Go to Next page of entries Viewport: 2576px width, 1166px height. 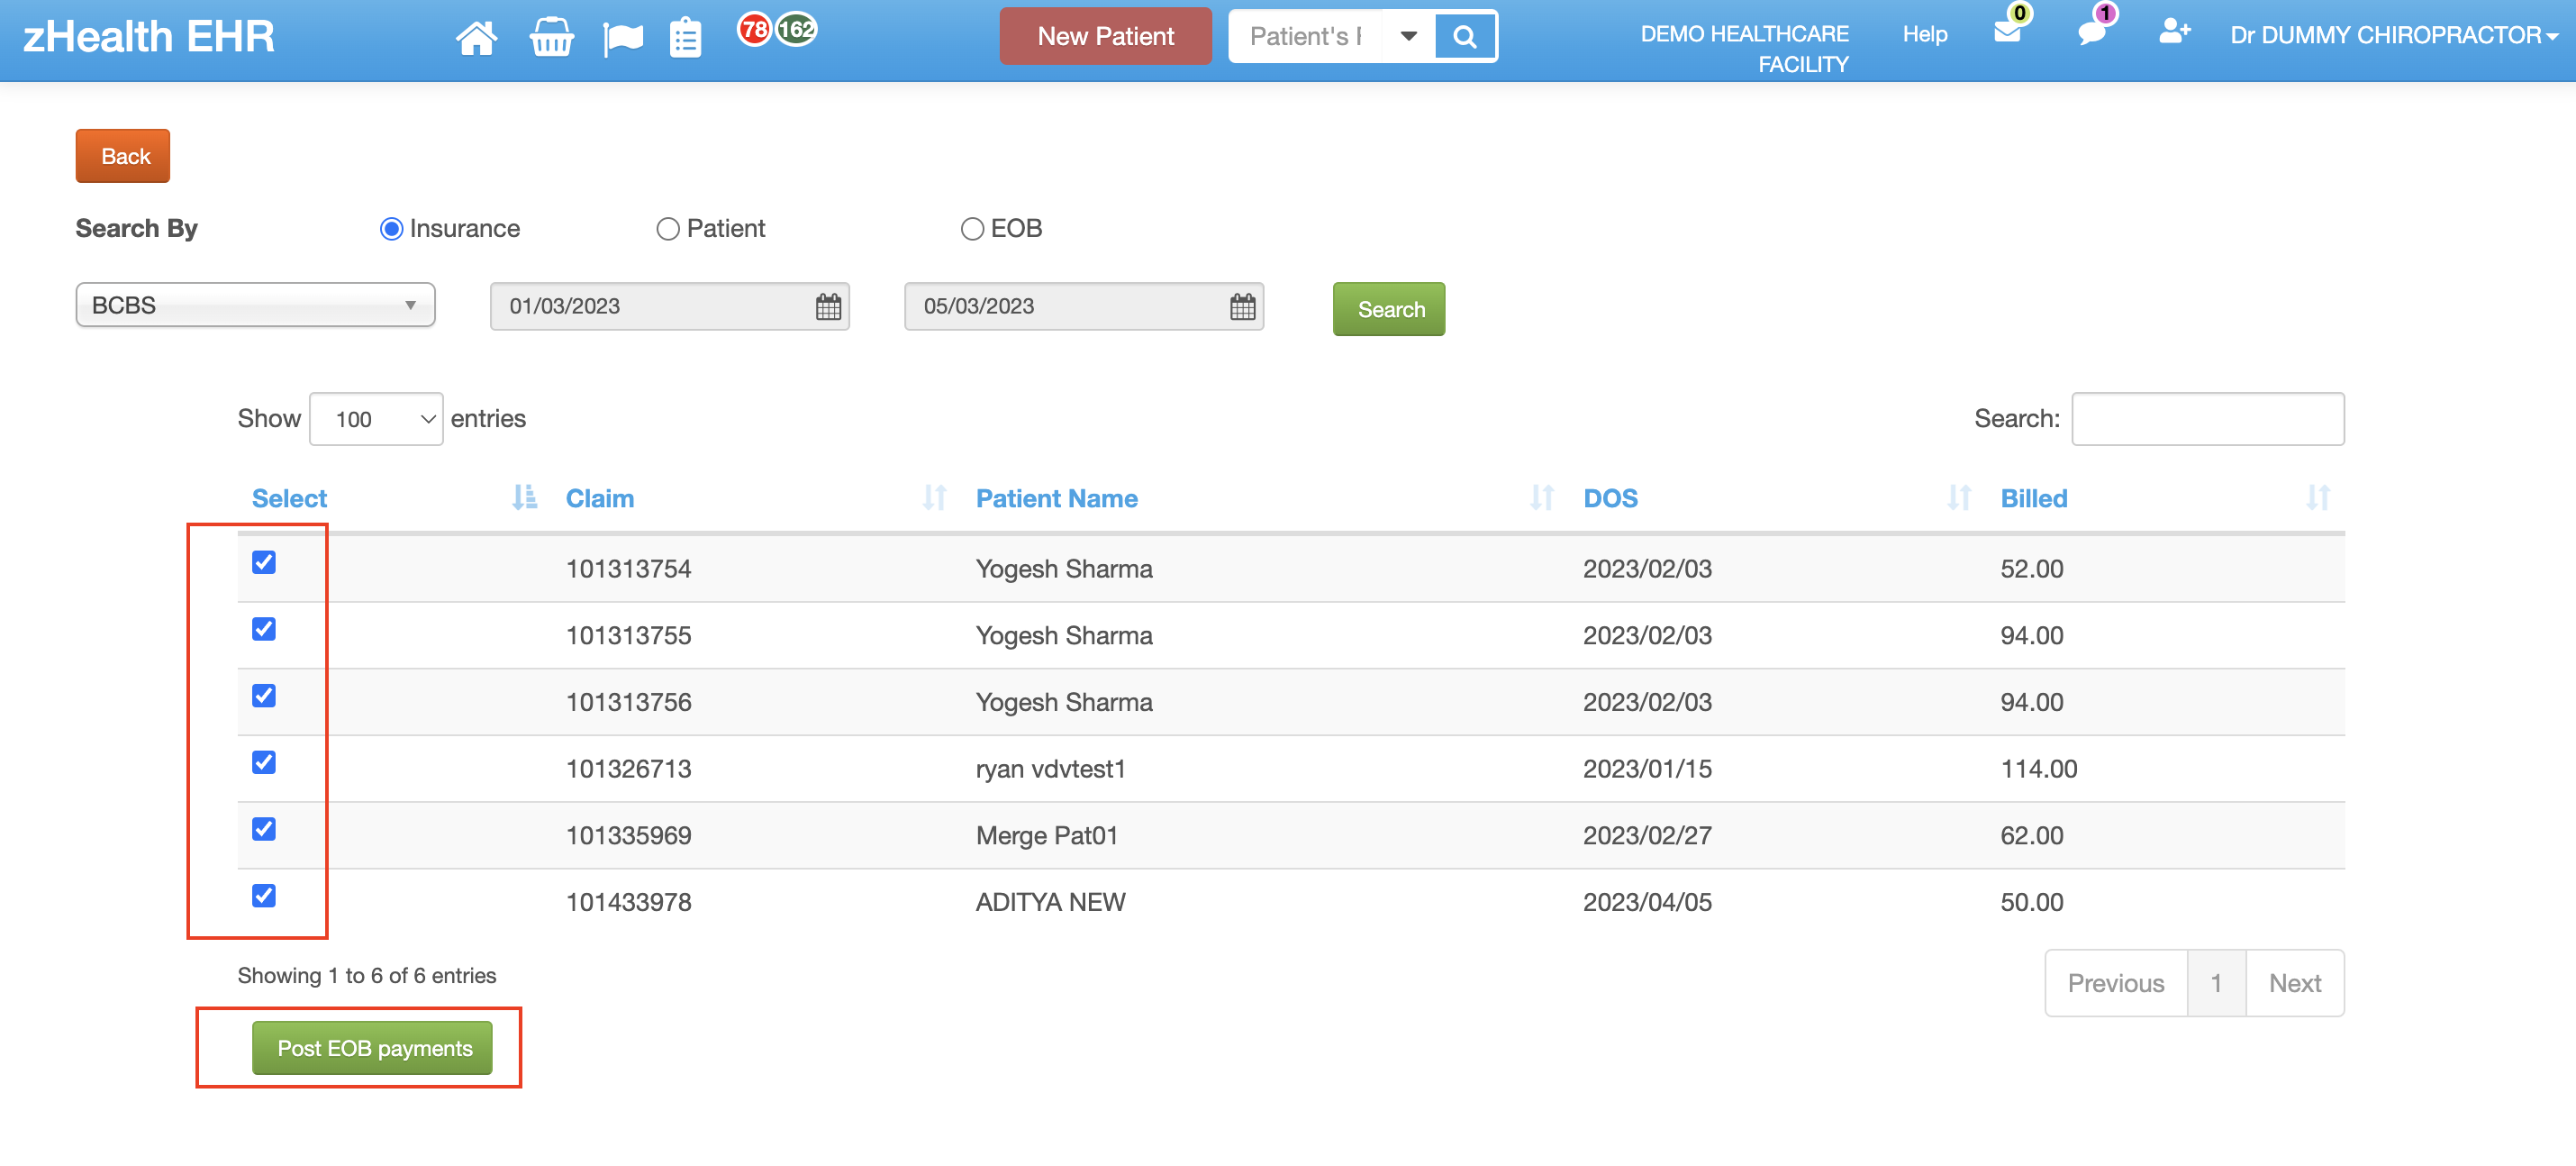click(2295, 983)
